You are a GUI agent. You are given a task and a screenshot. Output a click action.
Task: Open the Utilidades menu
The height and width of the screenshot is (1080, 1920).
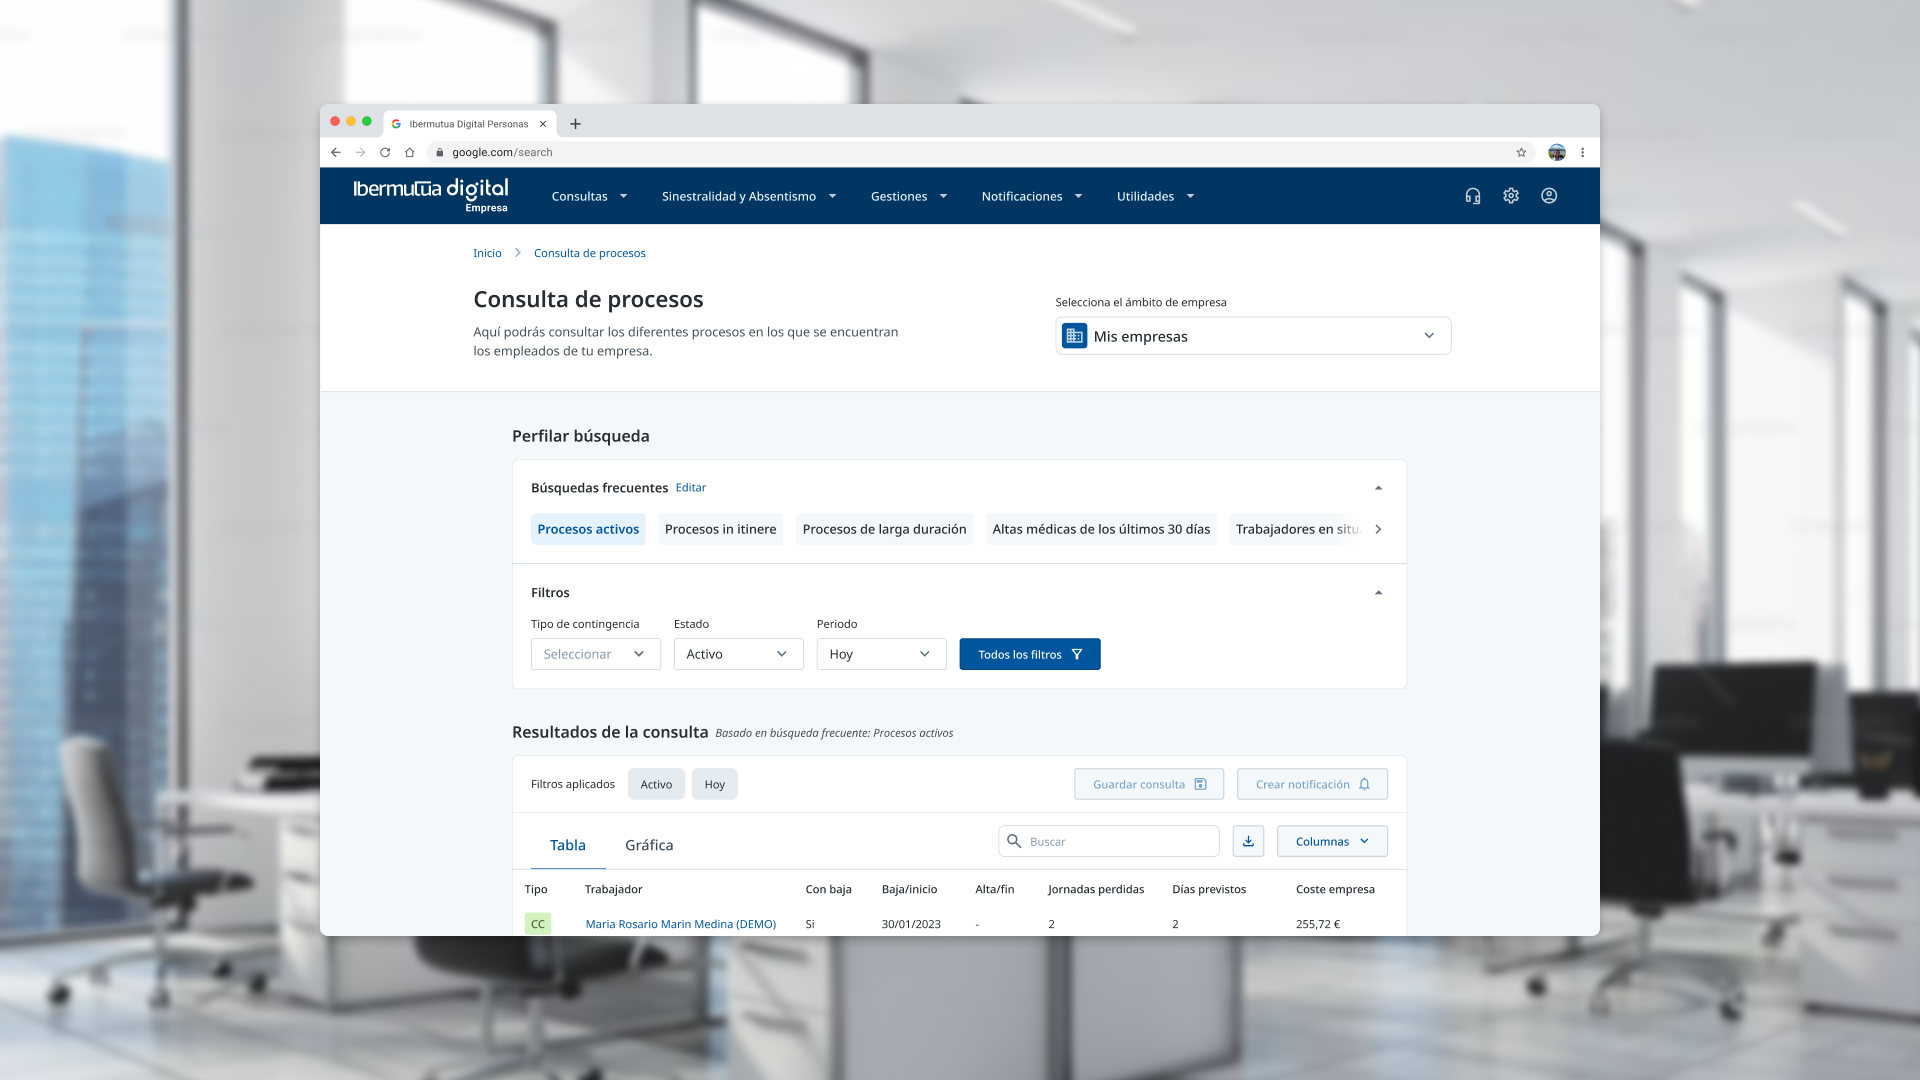1155,196
